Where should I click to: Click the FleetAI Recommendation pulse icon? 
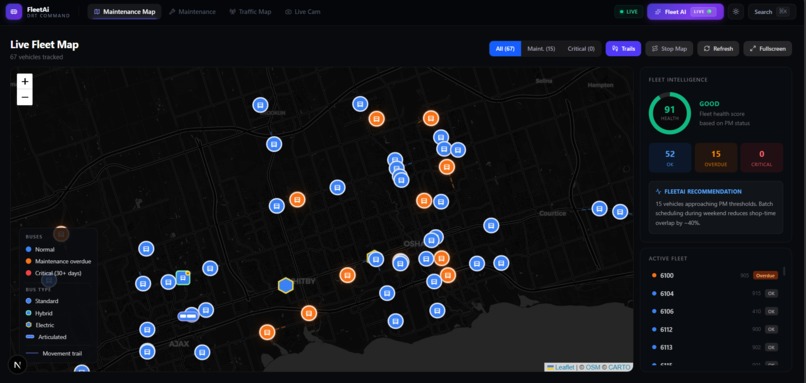click(x=659, y=191)
